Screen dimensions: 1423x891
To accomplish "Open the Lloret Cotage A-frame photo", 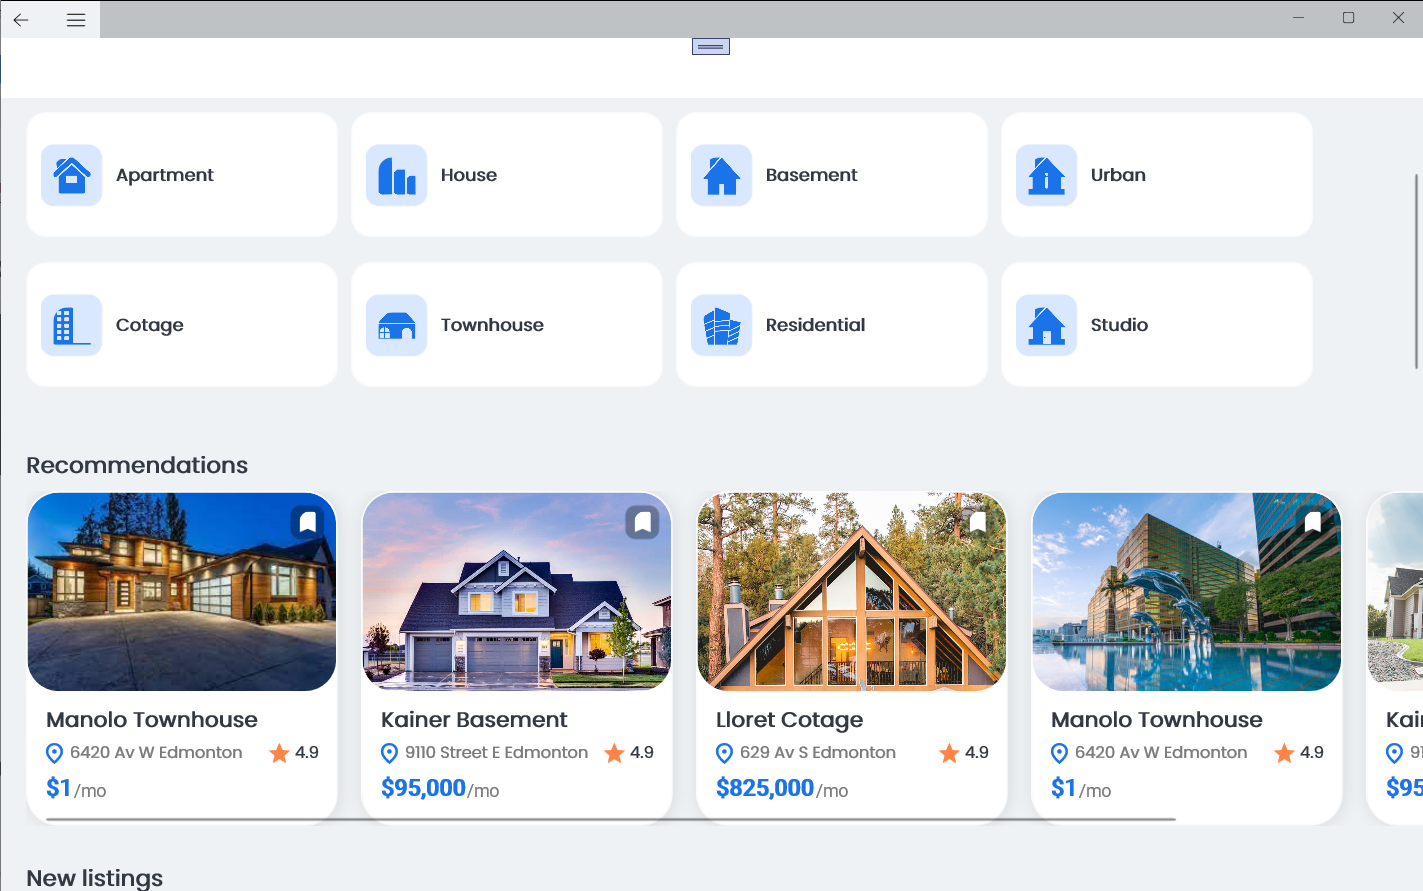I will point(852,591).
